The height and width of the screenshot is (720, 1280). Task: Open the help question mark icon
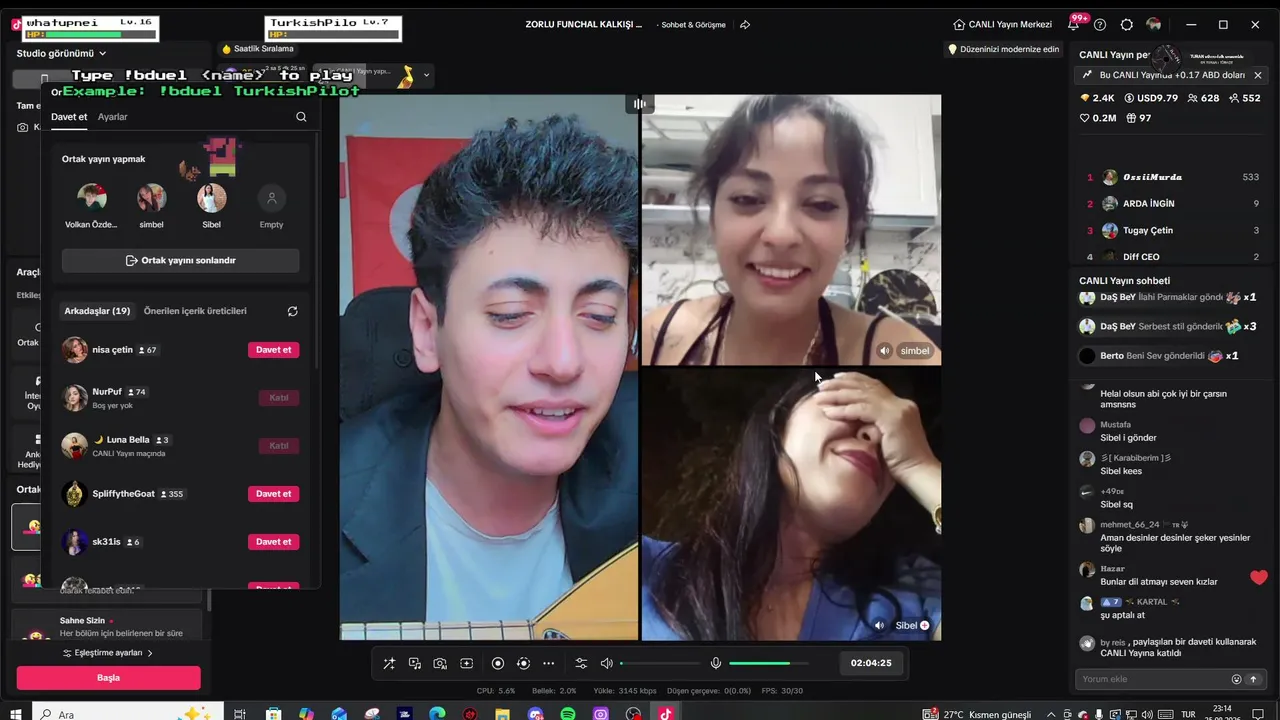click(x=1100, y=24)
